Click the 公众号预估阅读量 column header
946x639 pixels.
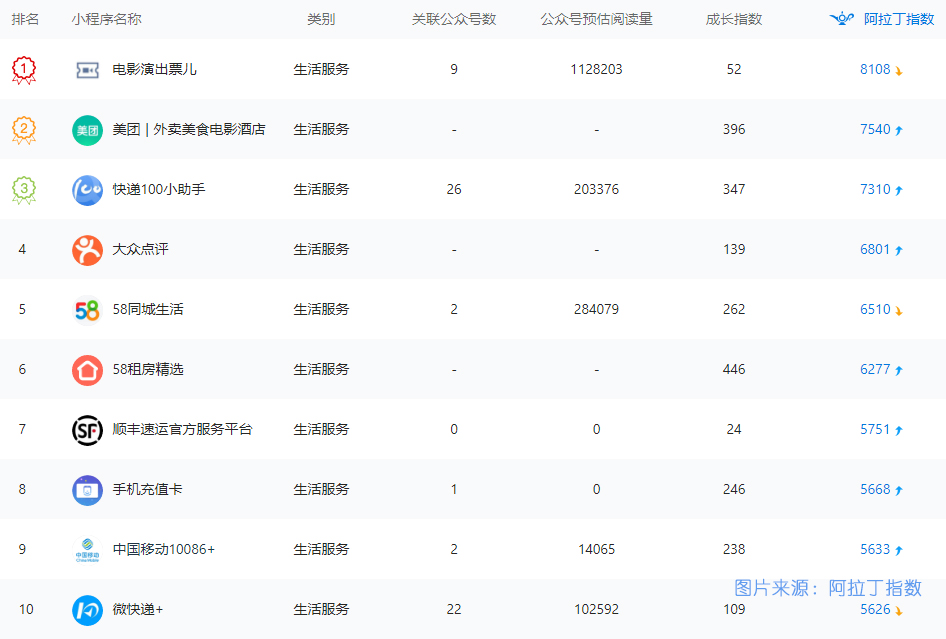tap(596, 19)
